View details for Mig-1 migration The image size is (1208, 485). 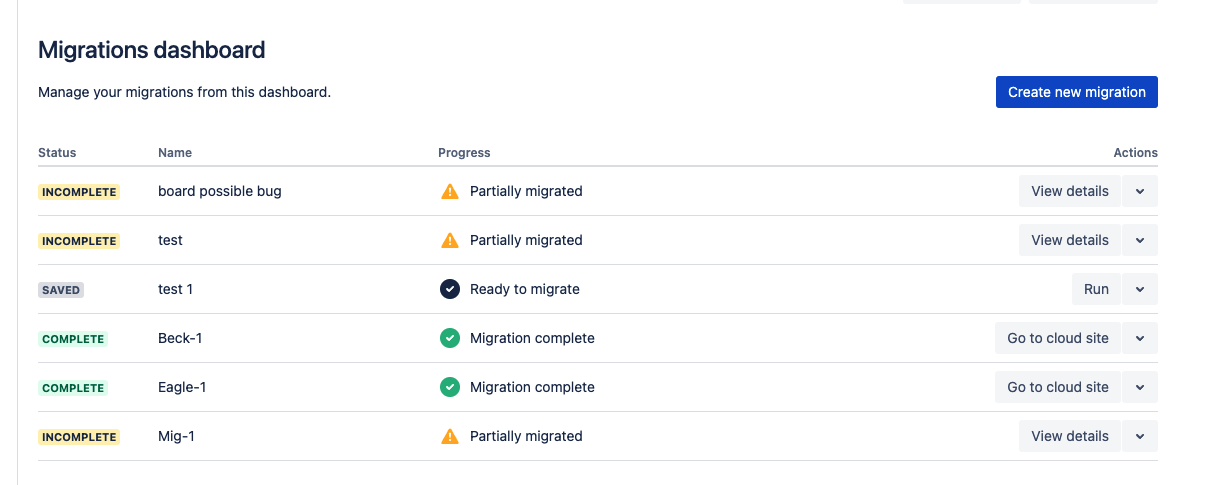point(1069,436)
